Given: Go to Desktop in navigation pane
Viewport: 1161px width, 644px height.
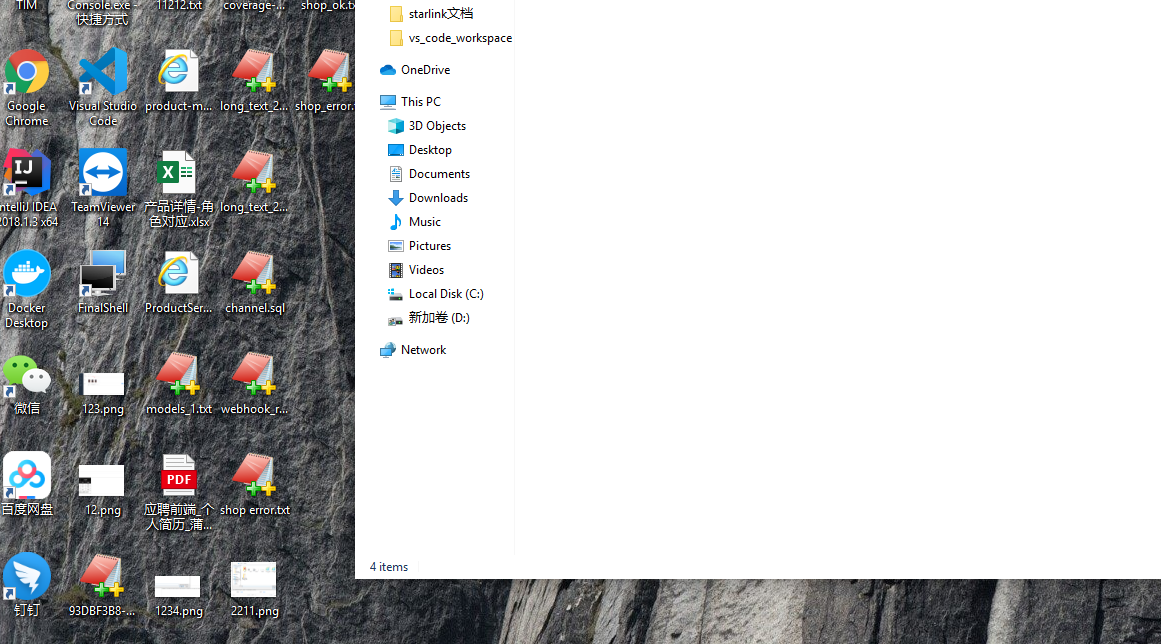Looking at the screenshot, I should (420, 150).
